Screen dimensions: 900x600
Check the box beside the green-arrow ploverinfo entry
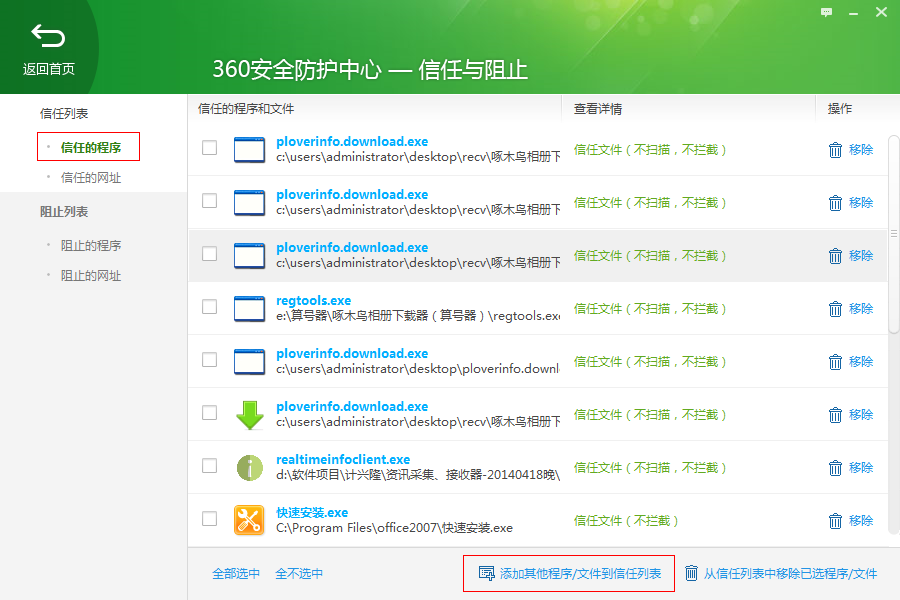[x=210, y=413]
